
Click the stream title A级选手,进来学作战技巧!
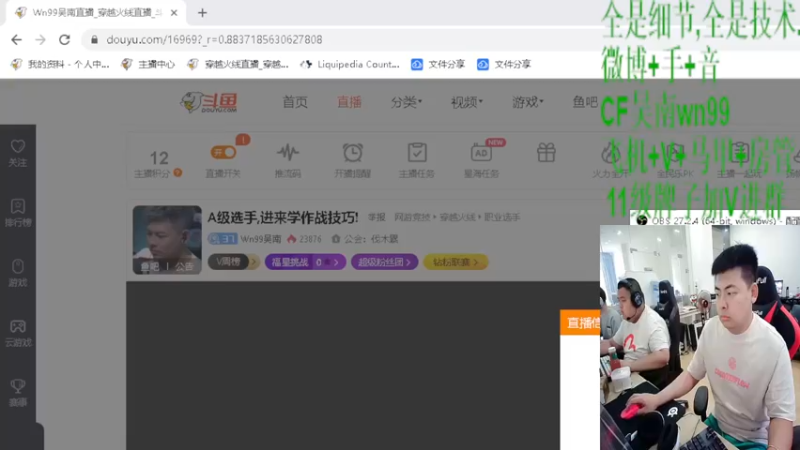click(283, 218)
